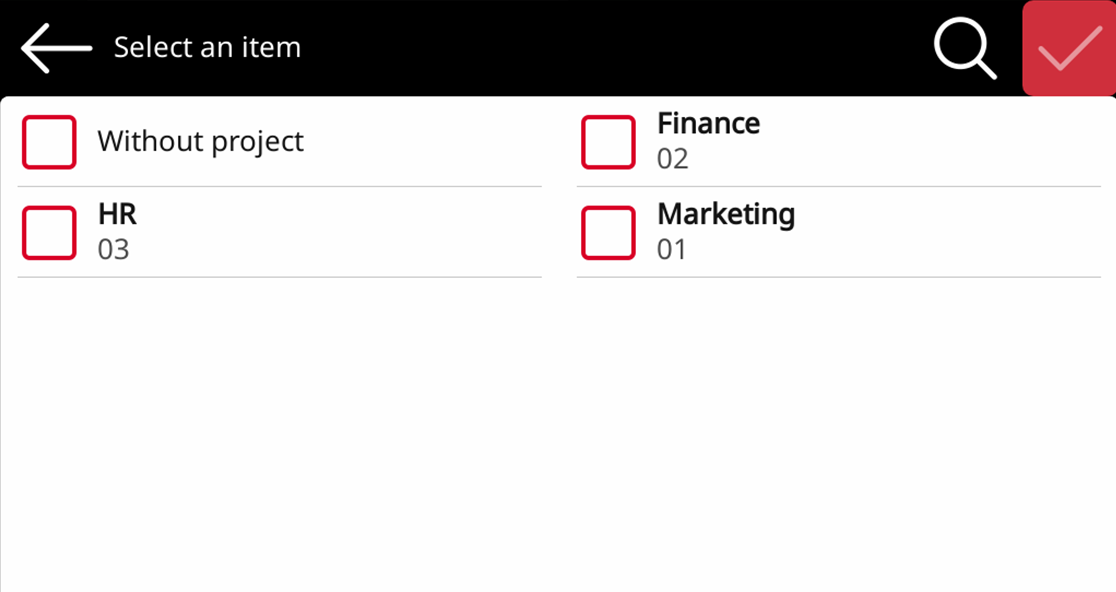Select the Marketing checkbox
Image resolution: width=1116 pixels, height=592 pixels.
608,232
